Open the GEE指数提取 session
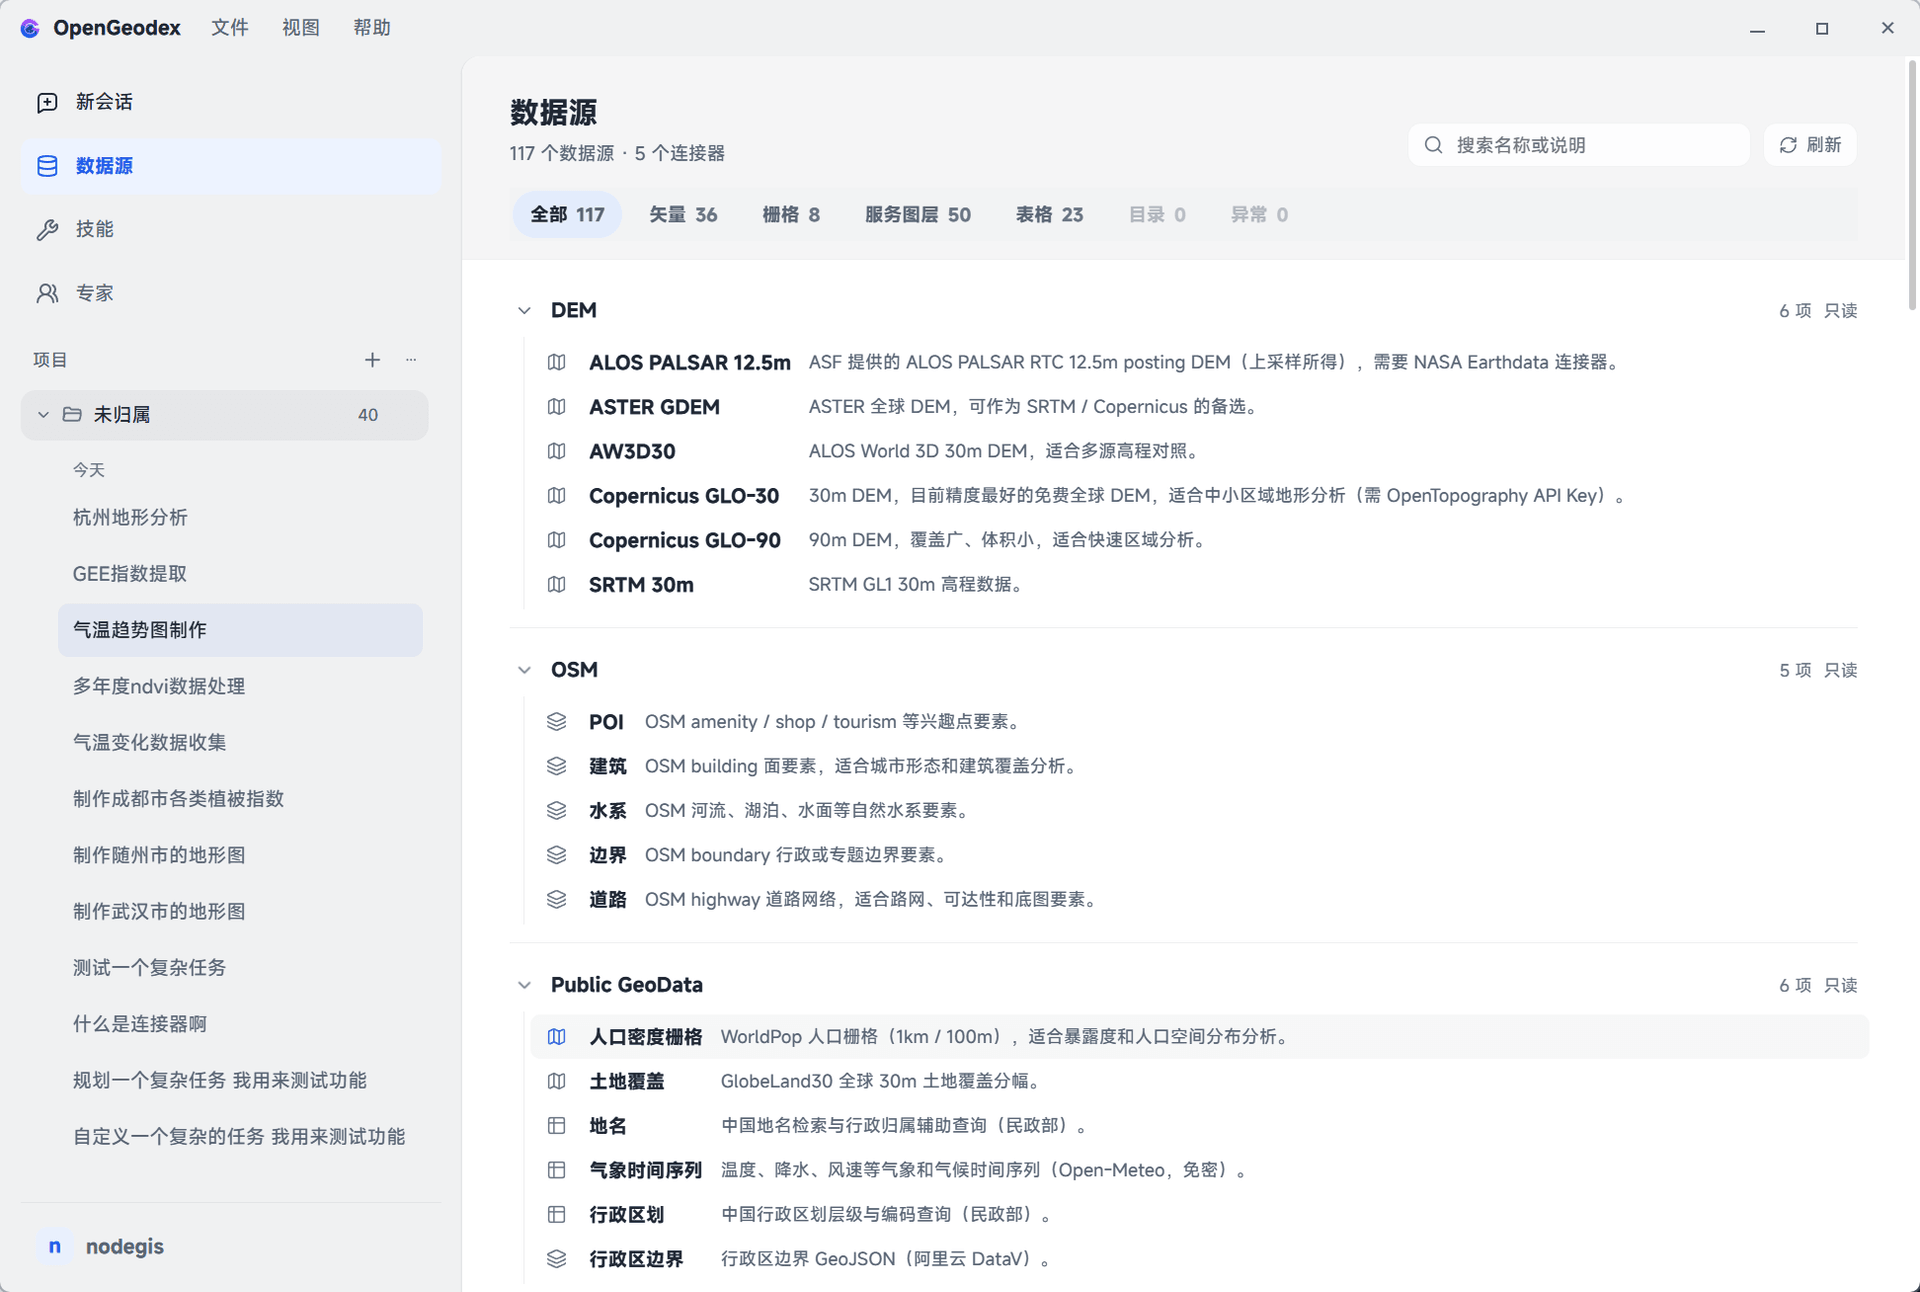 click(240, 574)
